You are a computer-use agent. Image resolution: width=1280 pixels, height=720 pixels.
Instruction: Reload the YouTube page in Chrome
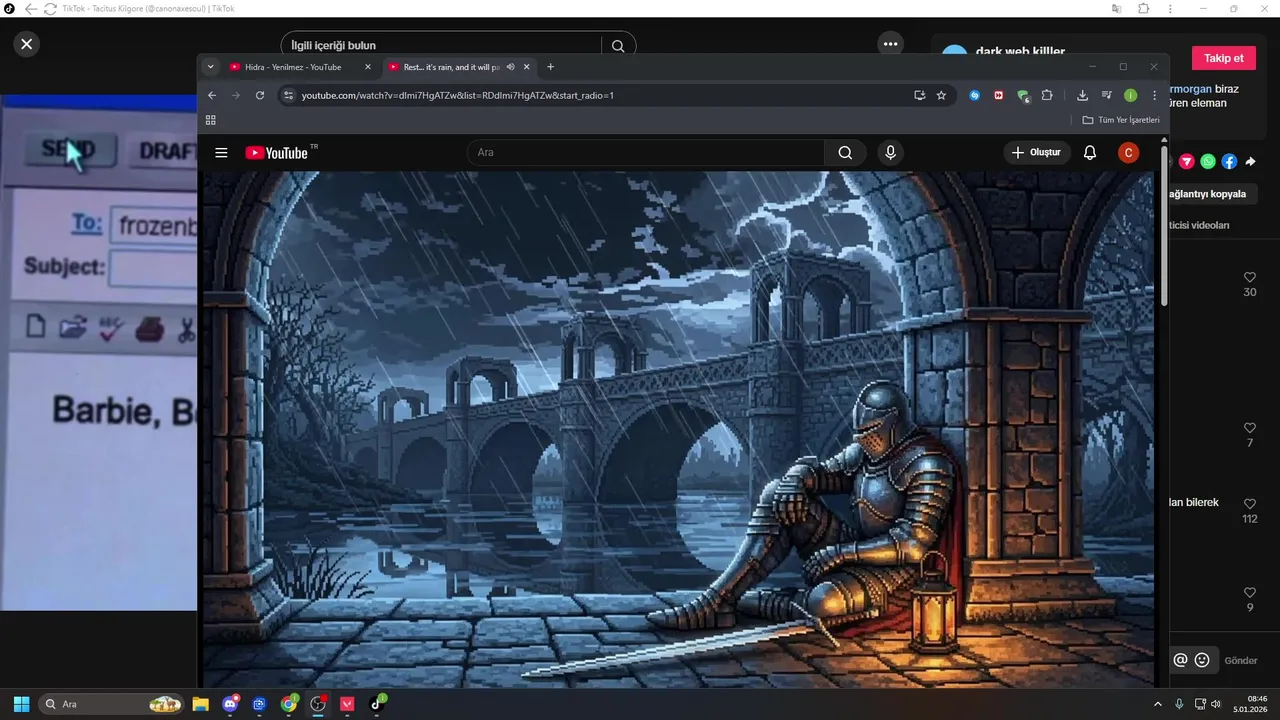(260, 95)
